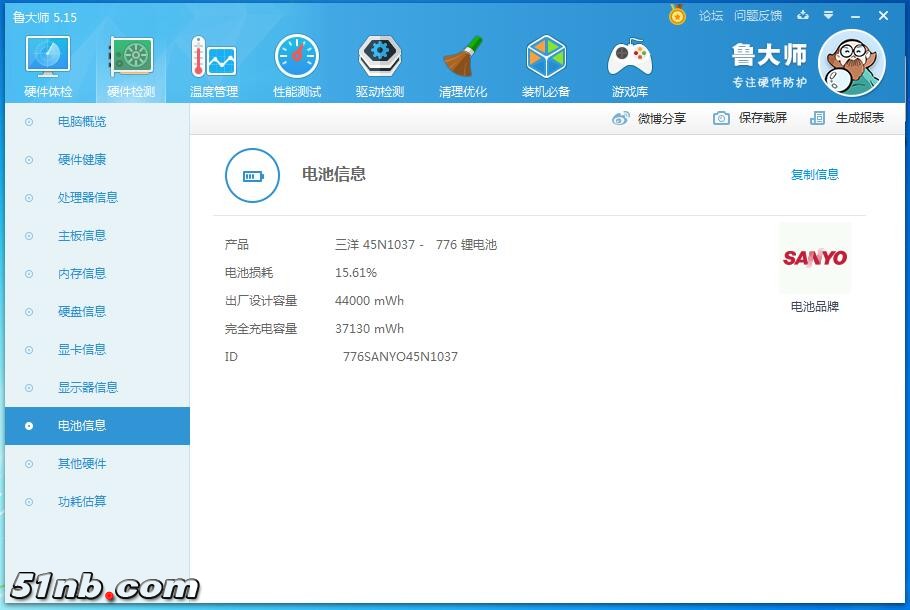Click the download icon near 论坛
910x610 pixels.
coord(803,16)
